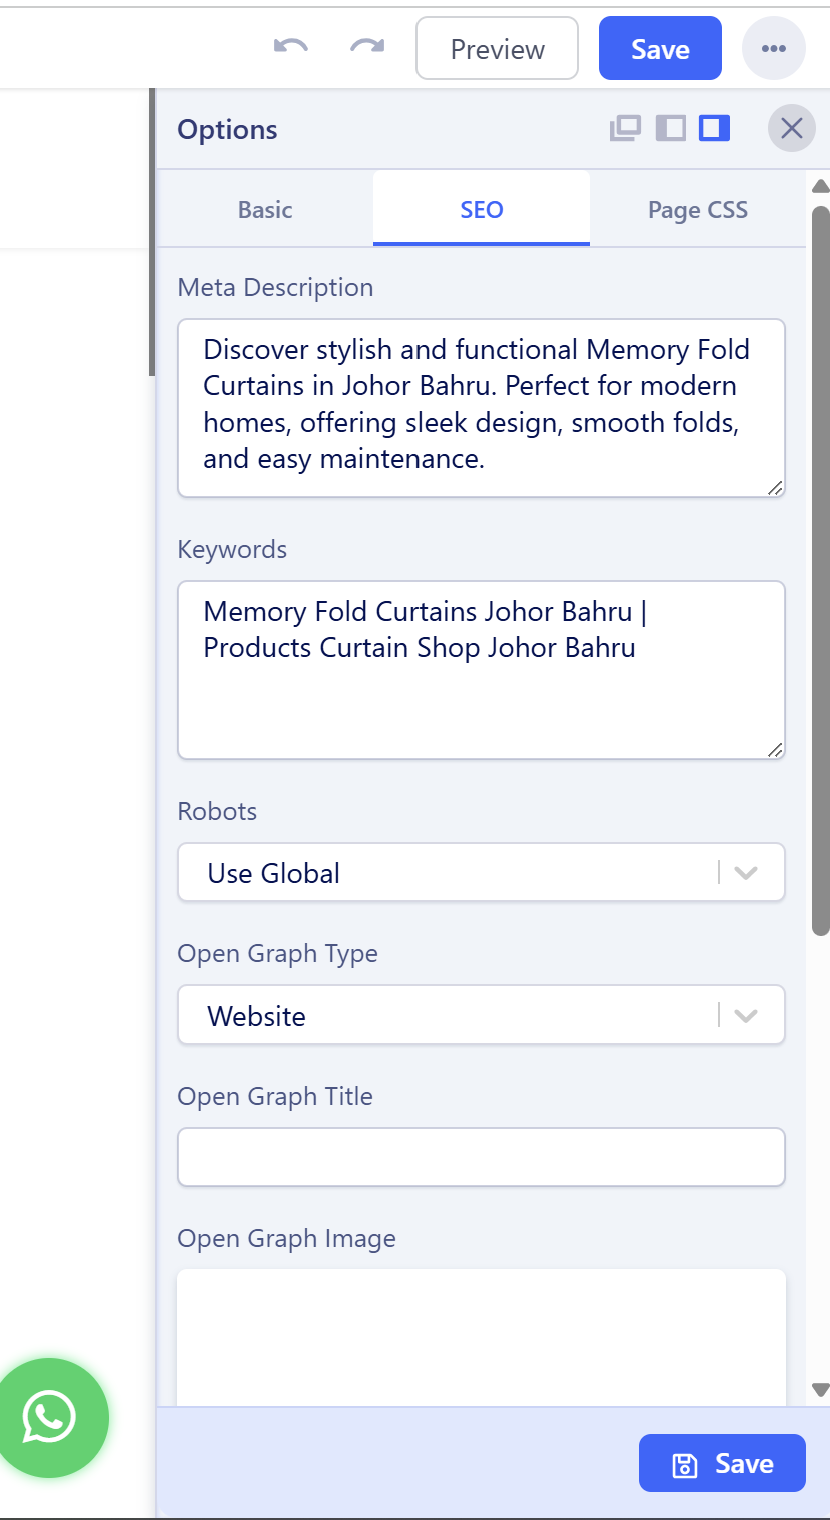Open WhatsApp chat bubble
This screenshot has height=1520, width=830.
(x=48, y=1416)
